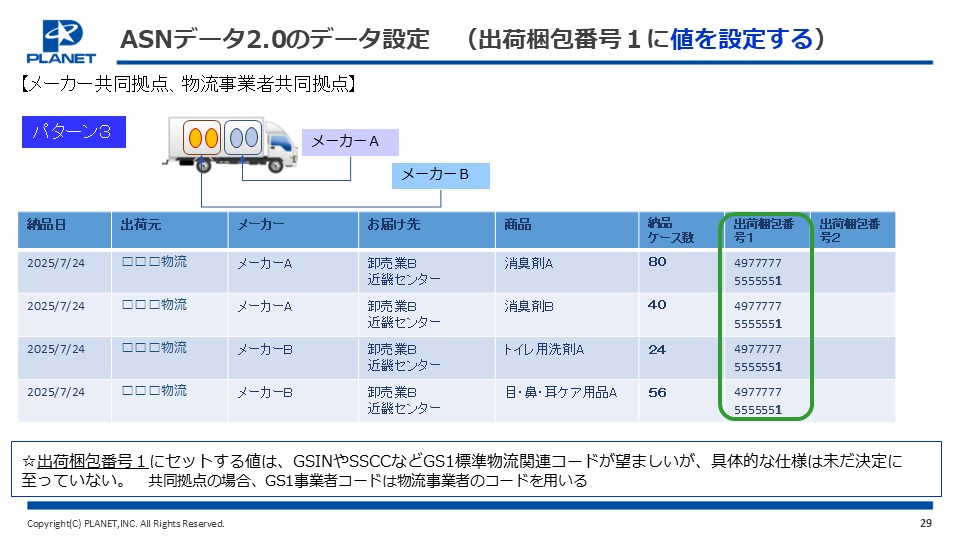This screenshot has width=960, height=540.
Task: Select the slide title ASNデータ2.0のデータ設定
Action: (x=275, y=39)
